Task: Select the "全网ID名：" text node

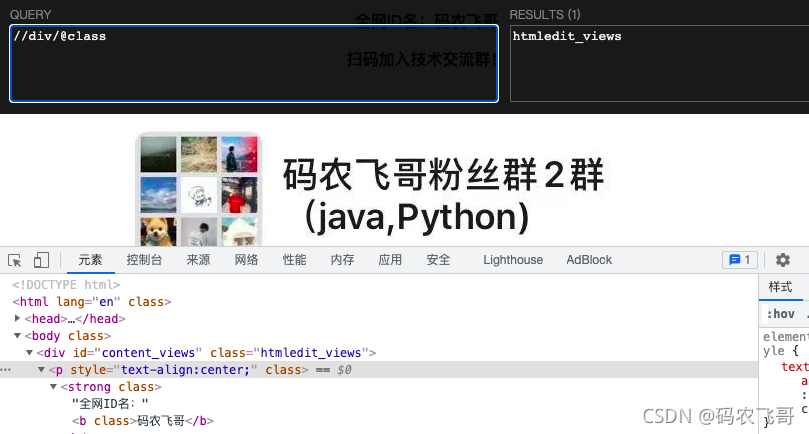Action: [110, 404]
